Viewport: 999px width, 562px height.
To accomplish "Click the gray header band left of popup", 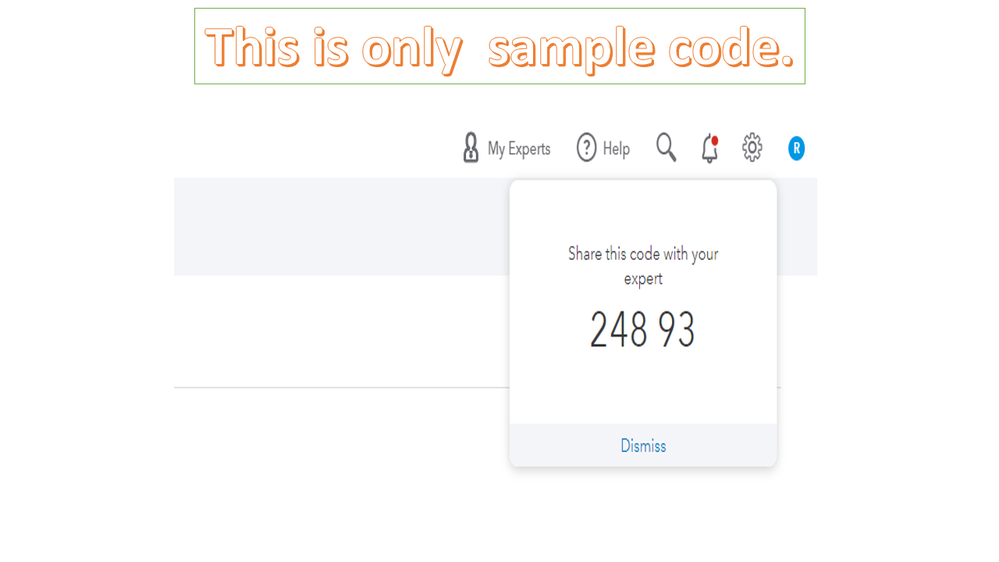I will [x=340, y=226].
